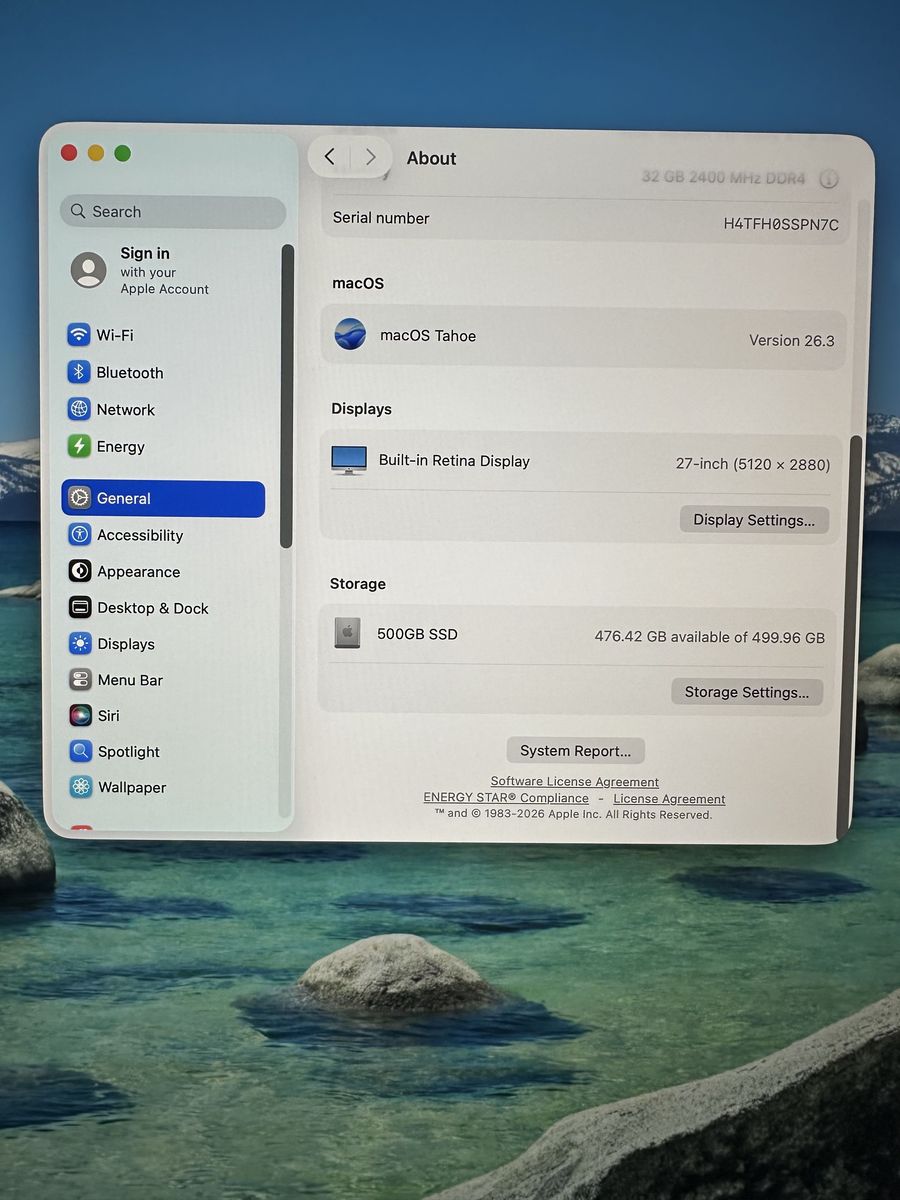900x1200 pixels.
Task: Click the Search field in sidebar
Action: pyautogui.click(x=173, y=212)
